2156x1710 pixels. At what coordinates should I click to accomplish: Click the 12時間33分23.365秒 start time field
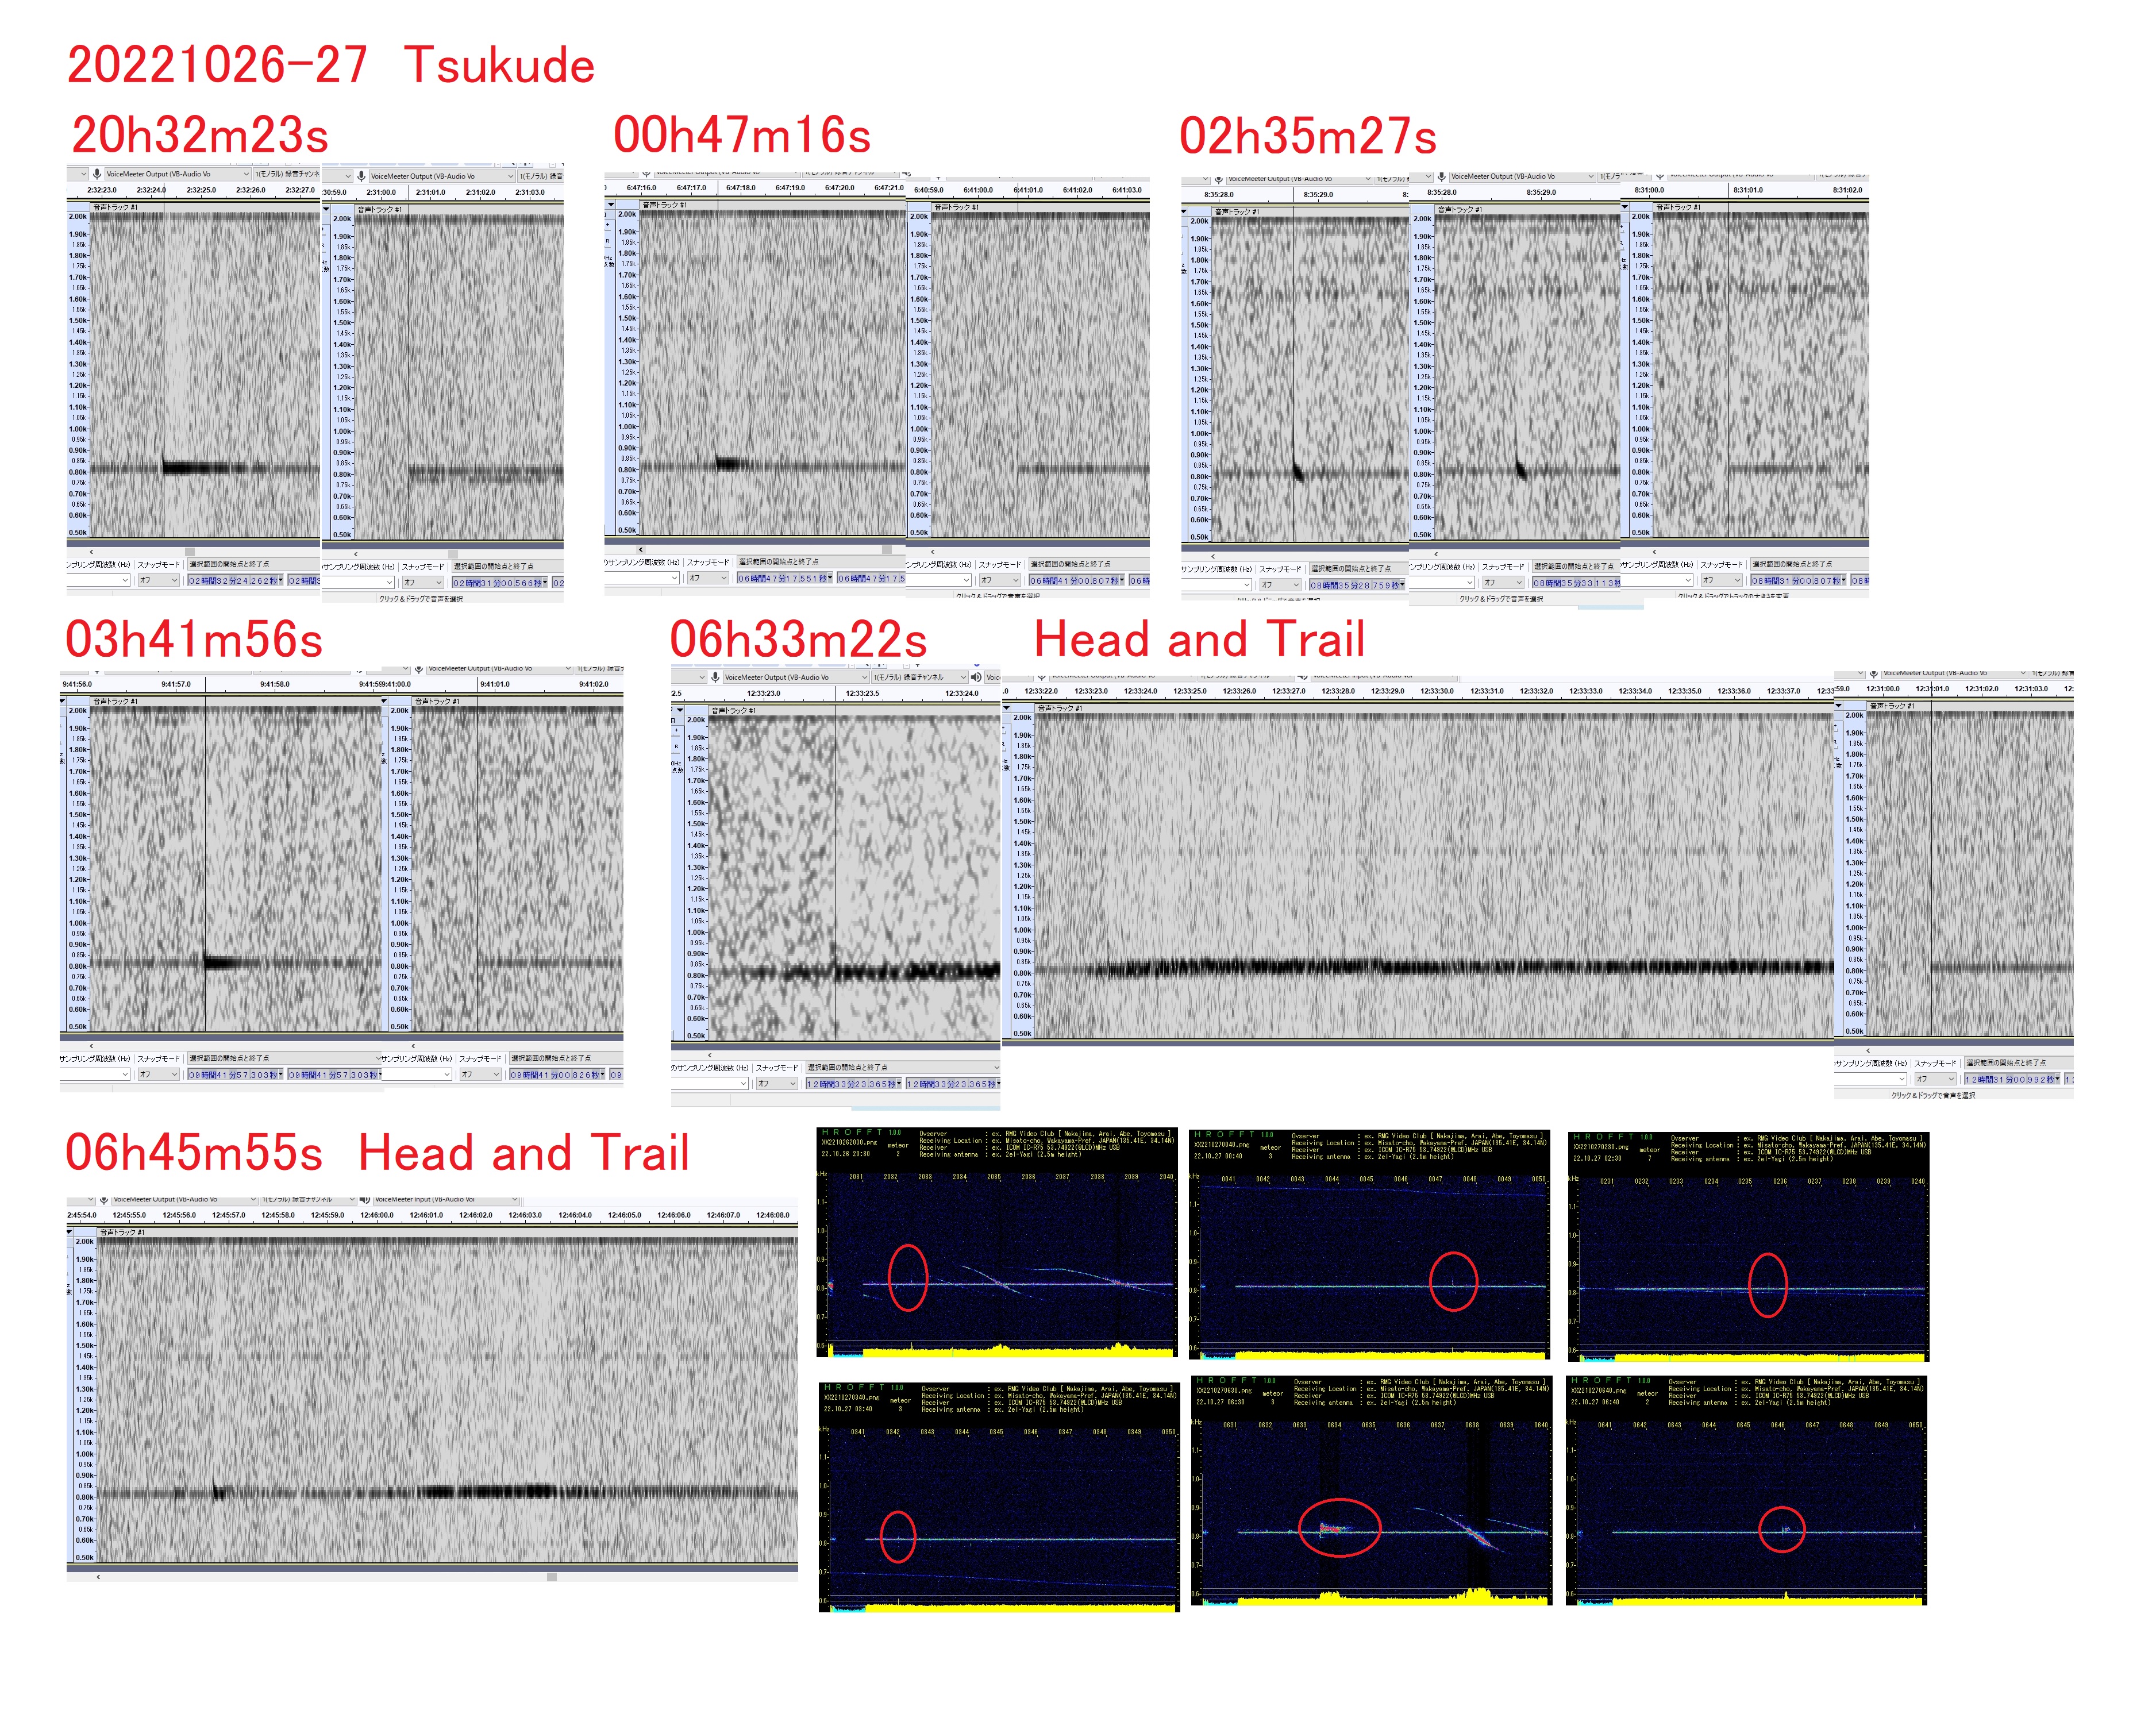click(x=853, y=1083)
